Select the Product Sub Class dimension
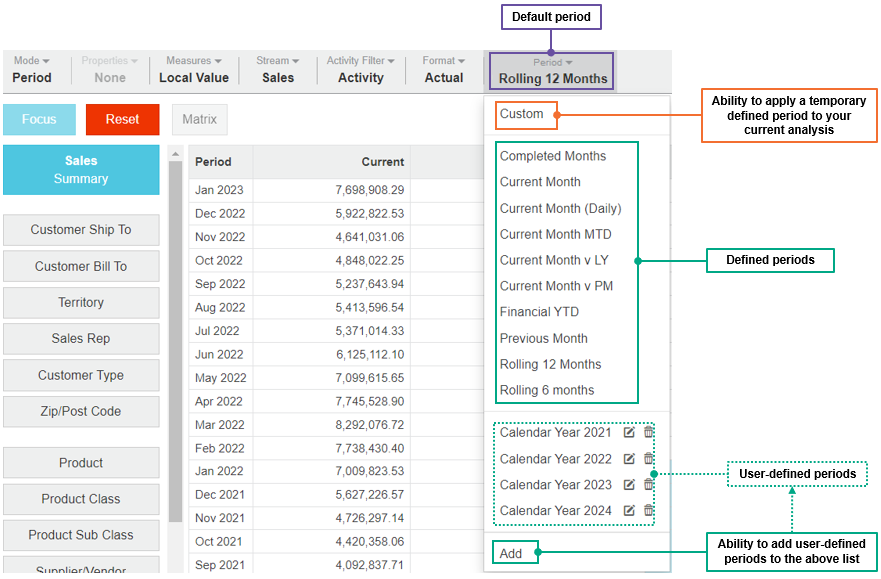This screenshot has height=579, width=881. 81,535
